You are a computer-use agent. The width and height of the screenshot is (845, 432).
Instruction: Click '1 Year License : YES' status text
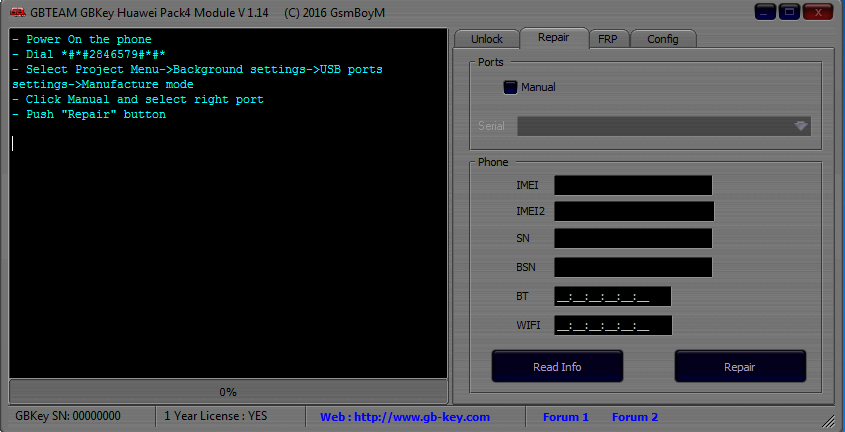[216, 416]
